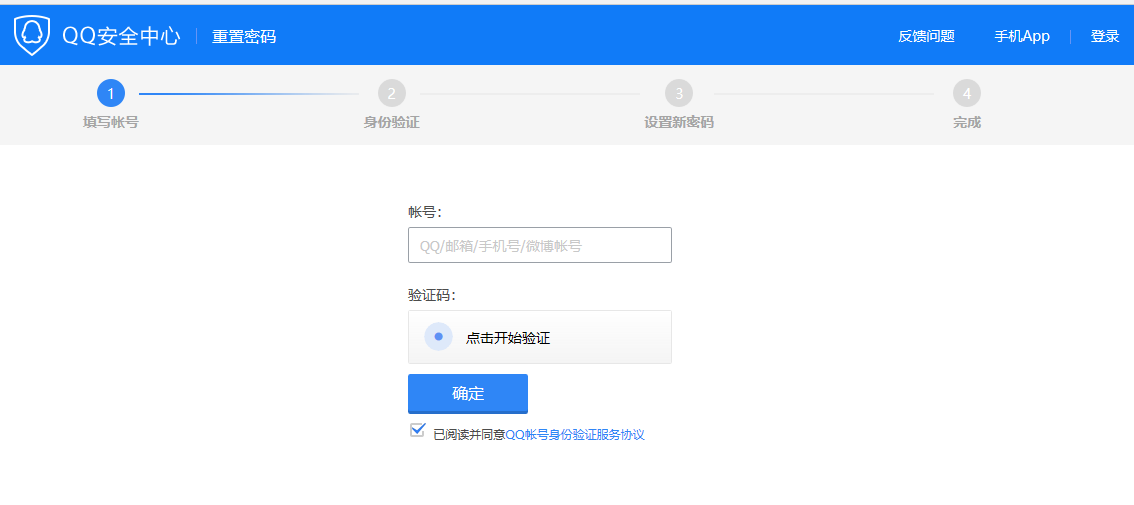Screen dimensions: 1134x505
Task: Click the 确定 confirm button
Action: click(468, 394)
